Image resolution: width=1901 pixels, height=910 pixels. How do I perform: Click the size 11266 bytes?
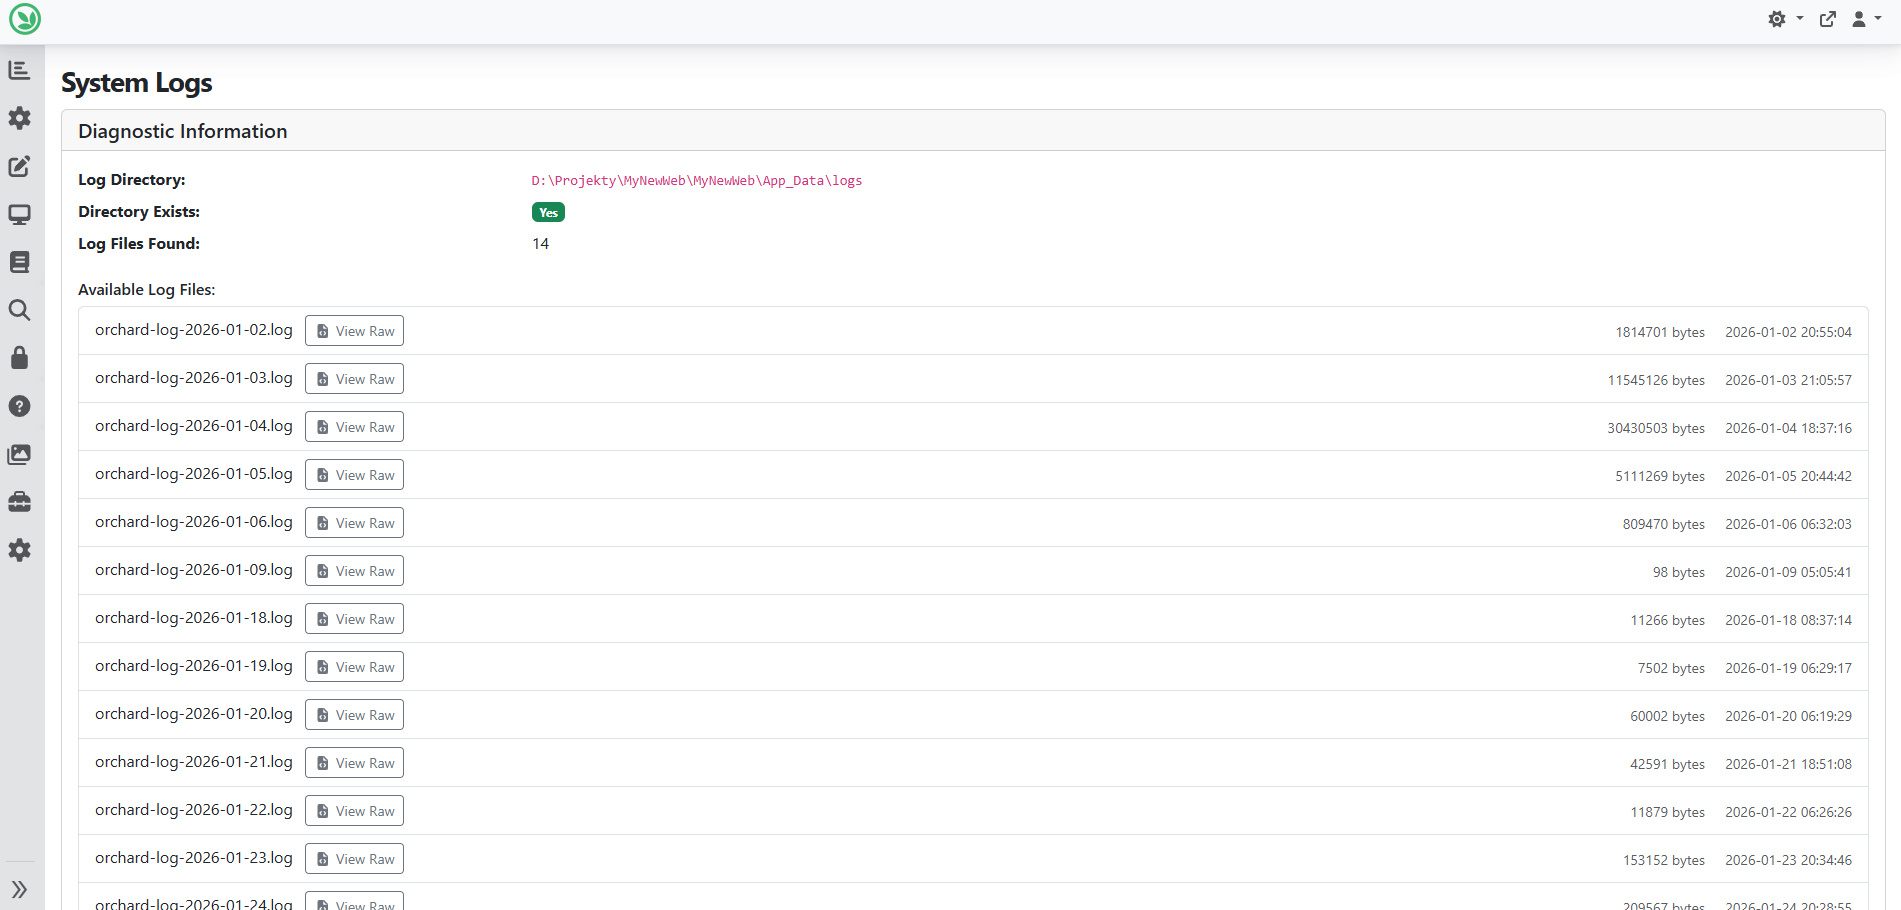(1668, 620)
